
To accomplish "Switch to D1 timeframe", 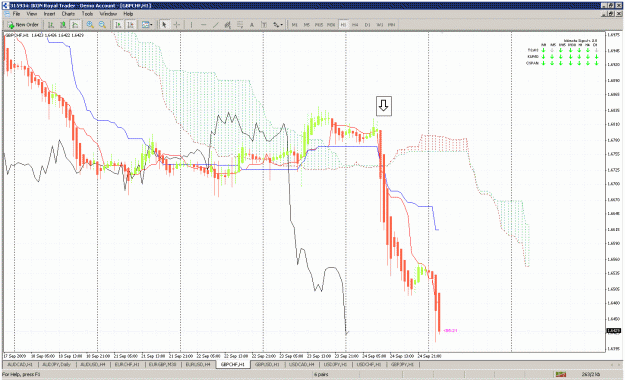I will coord(368,25).
